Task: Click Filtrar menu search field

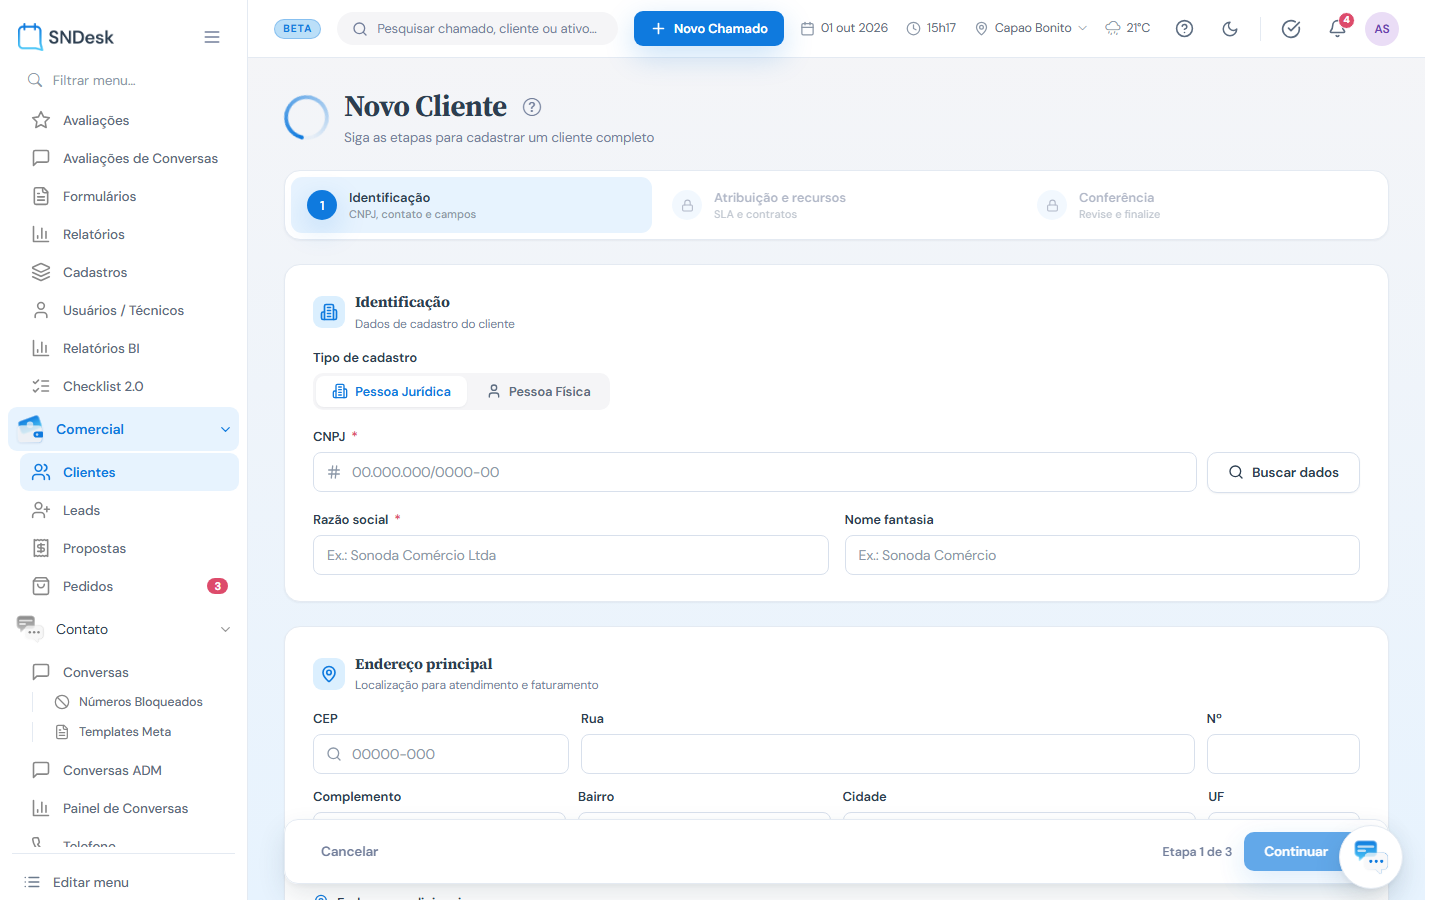Action: point(123,80)
